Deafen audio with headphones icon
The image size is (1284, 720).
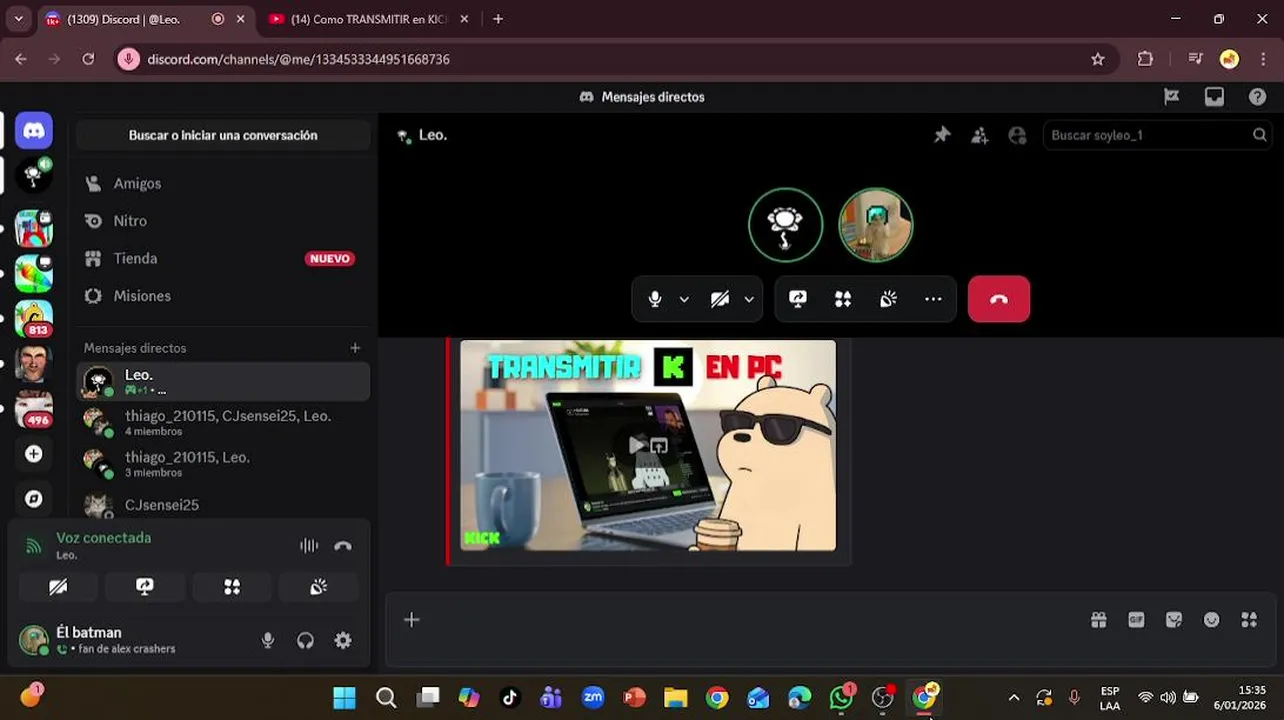click(306, 641)
